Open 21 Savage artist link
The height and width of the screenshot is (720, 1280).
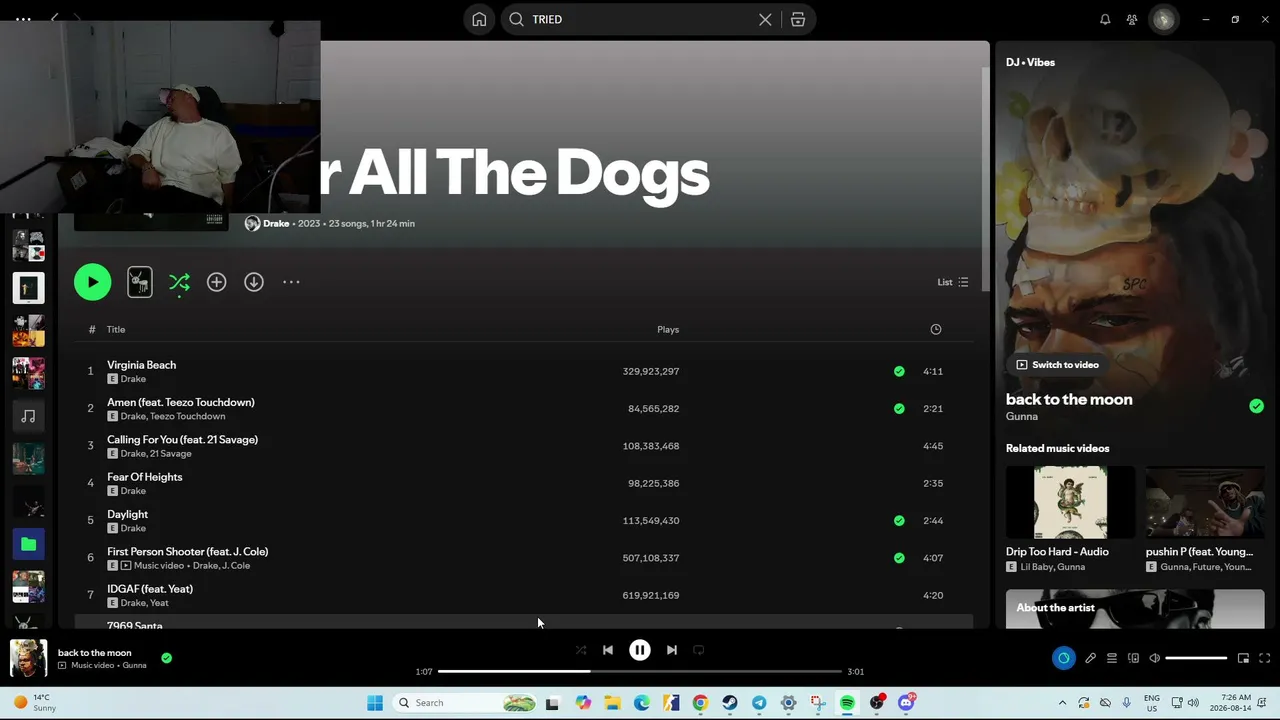click(170, 454)
